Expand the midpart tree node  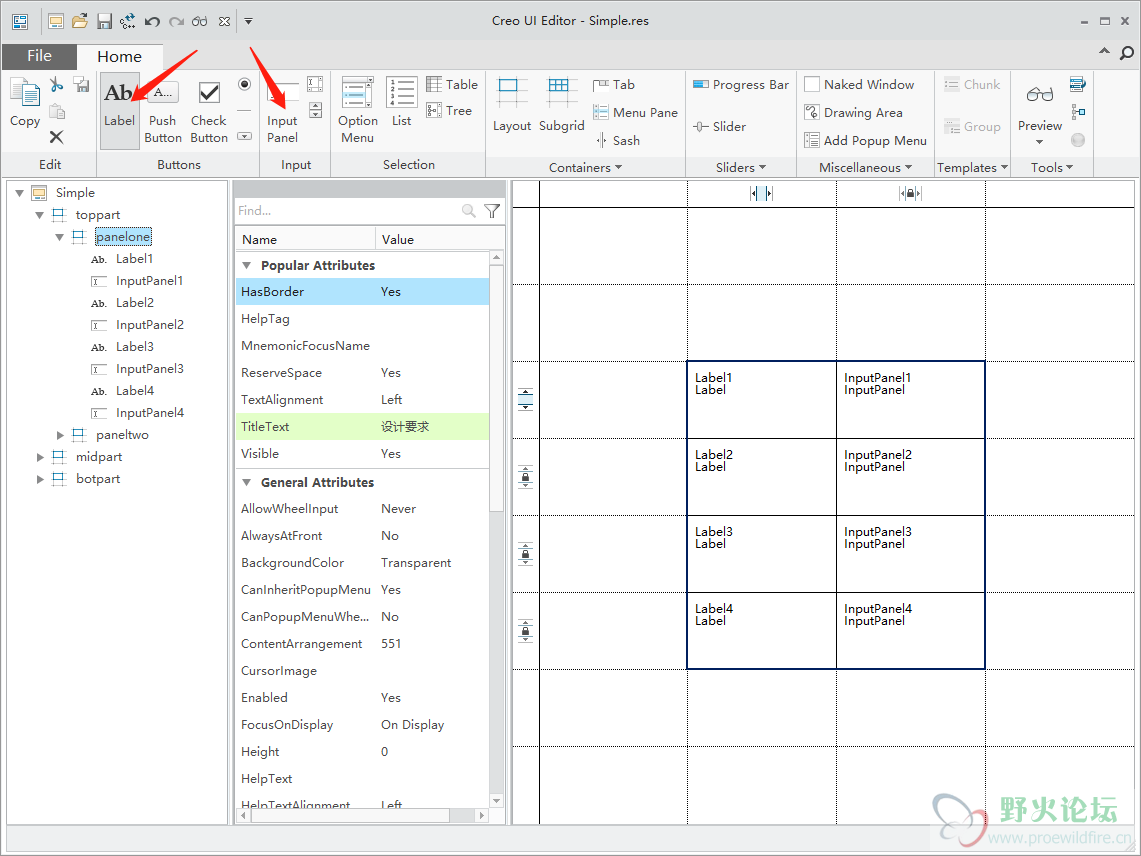point(41,457)
